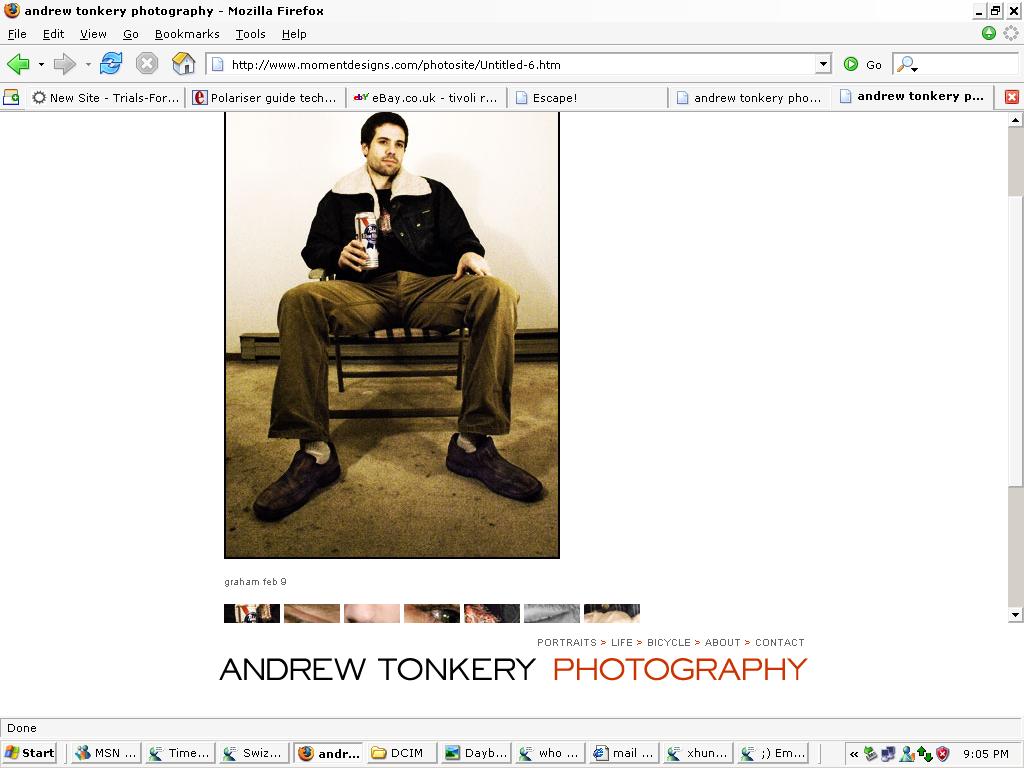Open the BICYCLE link

669,643
